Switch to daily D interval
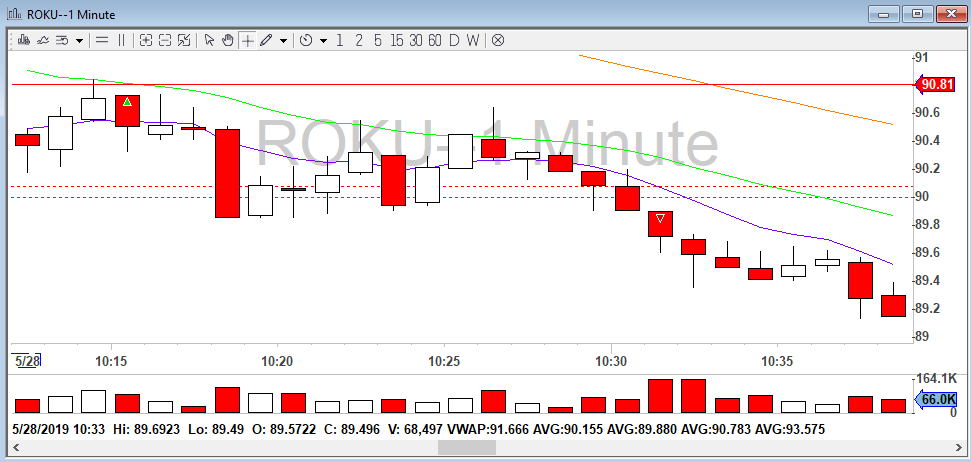Screen dimensions: 971x462 tap(454, 41)
